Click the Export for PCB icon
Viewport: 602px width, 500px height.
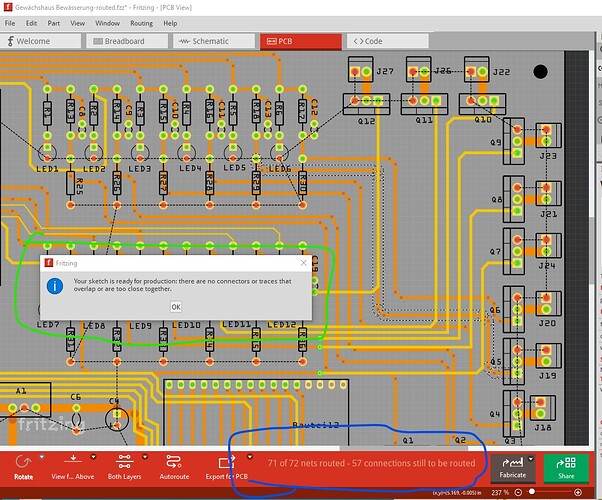coord(225,462)
